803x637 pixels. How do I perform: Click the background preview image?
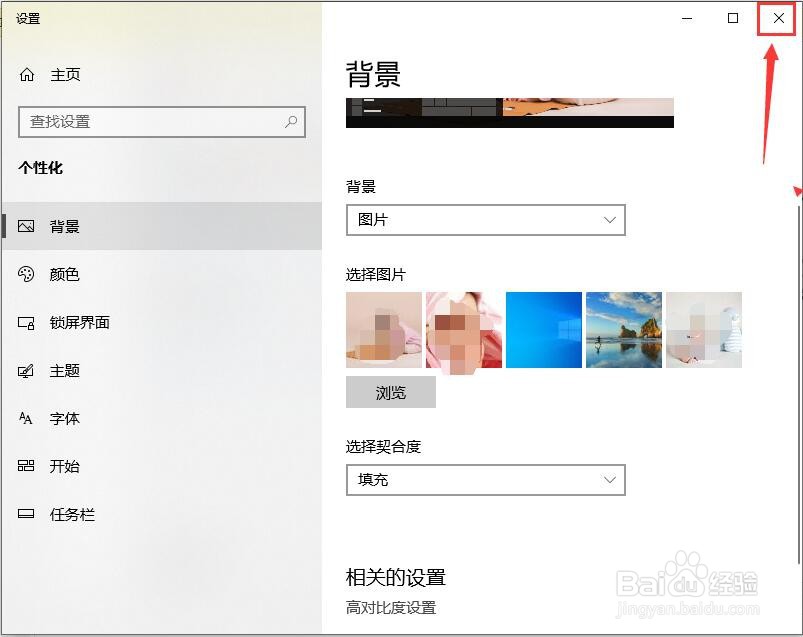[x=510, y=113]
